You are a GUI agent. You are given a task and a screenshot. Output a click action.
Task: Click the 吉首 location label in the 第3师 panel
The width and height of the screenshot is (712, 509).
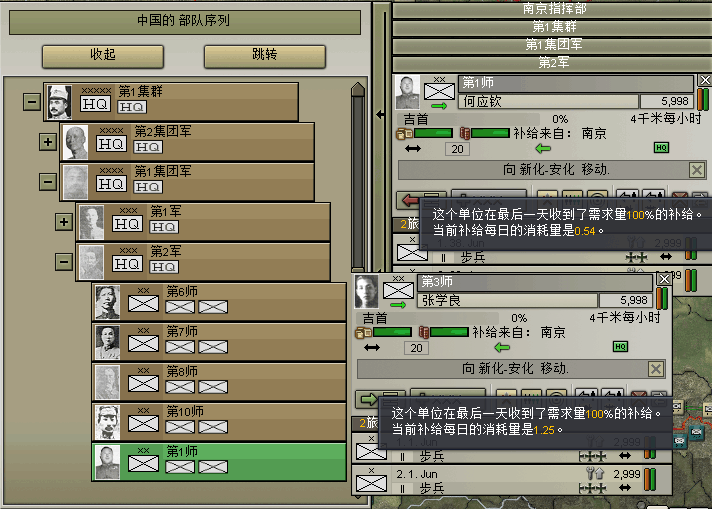click(x=375, y=318)
